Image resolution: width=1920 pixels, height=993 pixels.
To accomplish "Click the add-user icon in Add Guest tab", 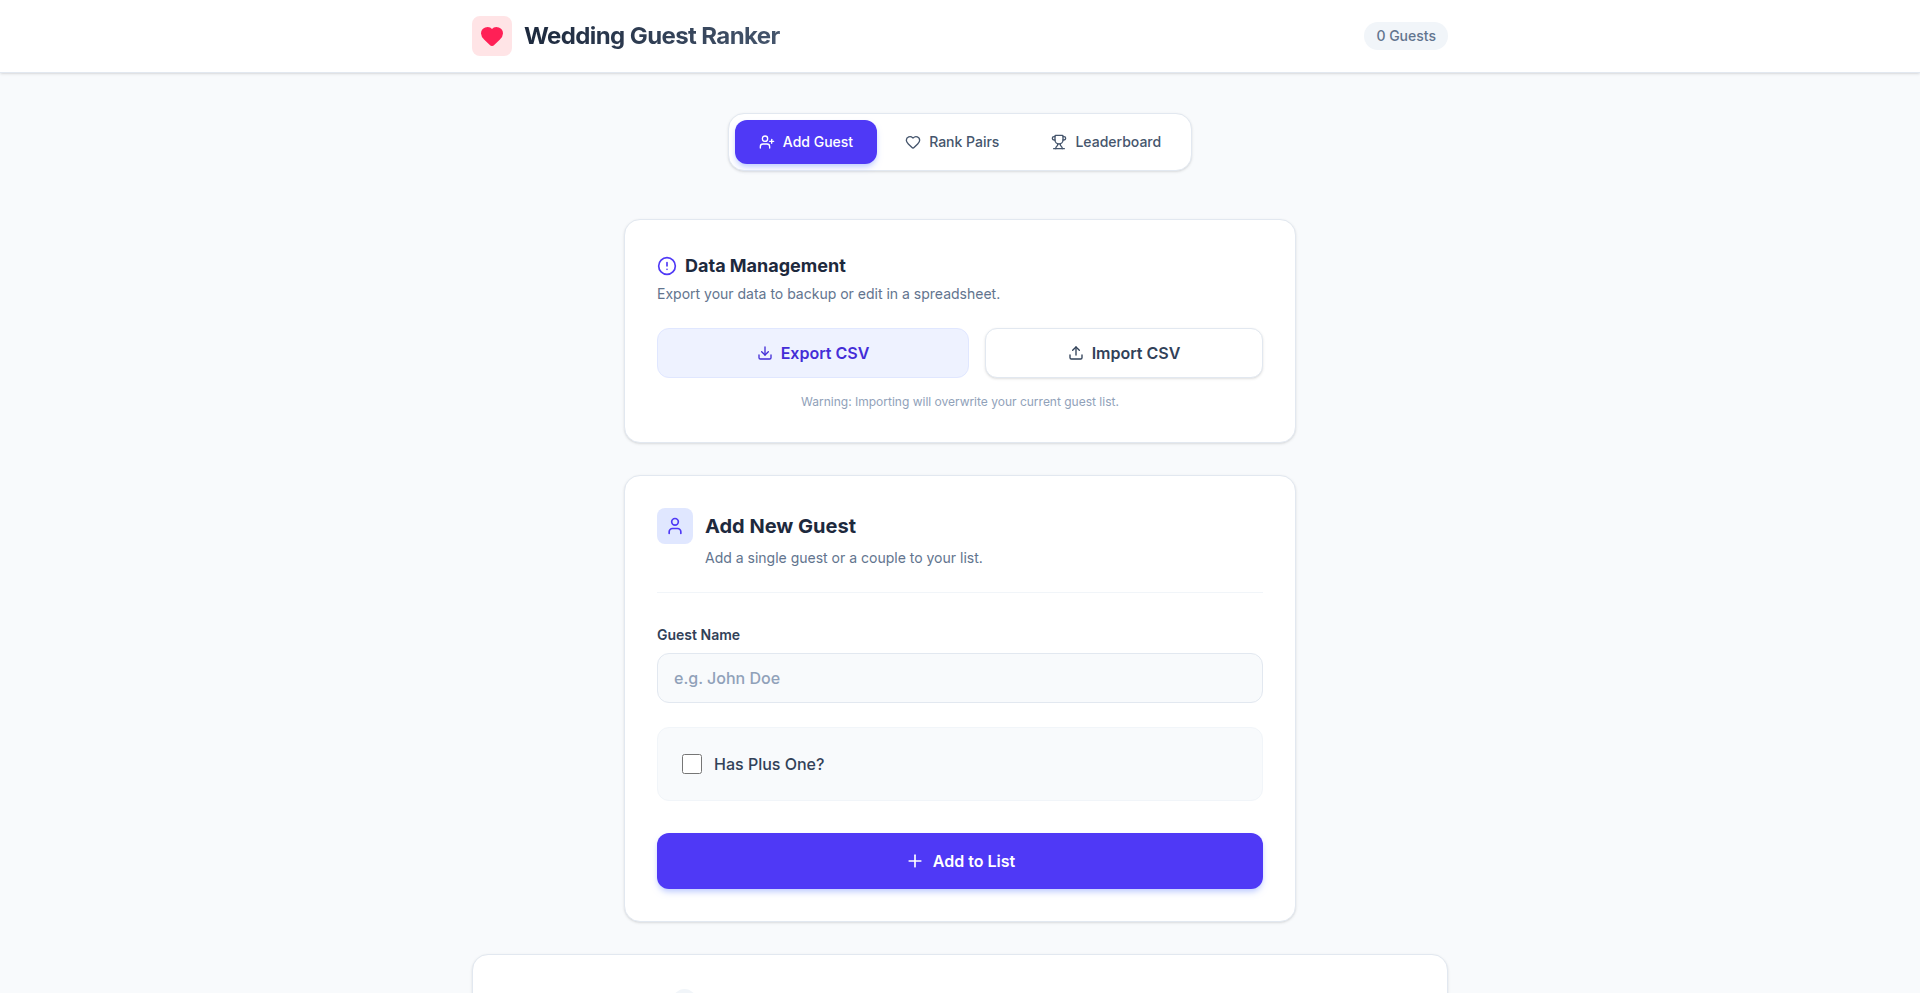I will point(766,142).
